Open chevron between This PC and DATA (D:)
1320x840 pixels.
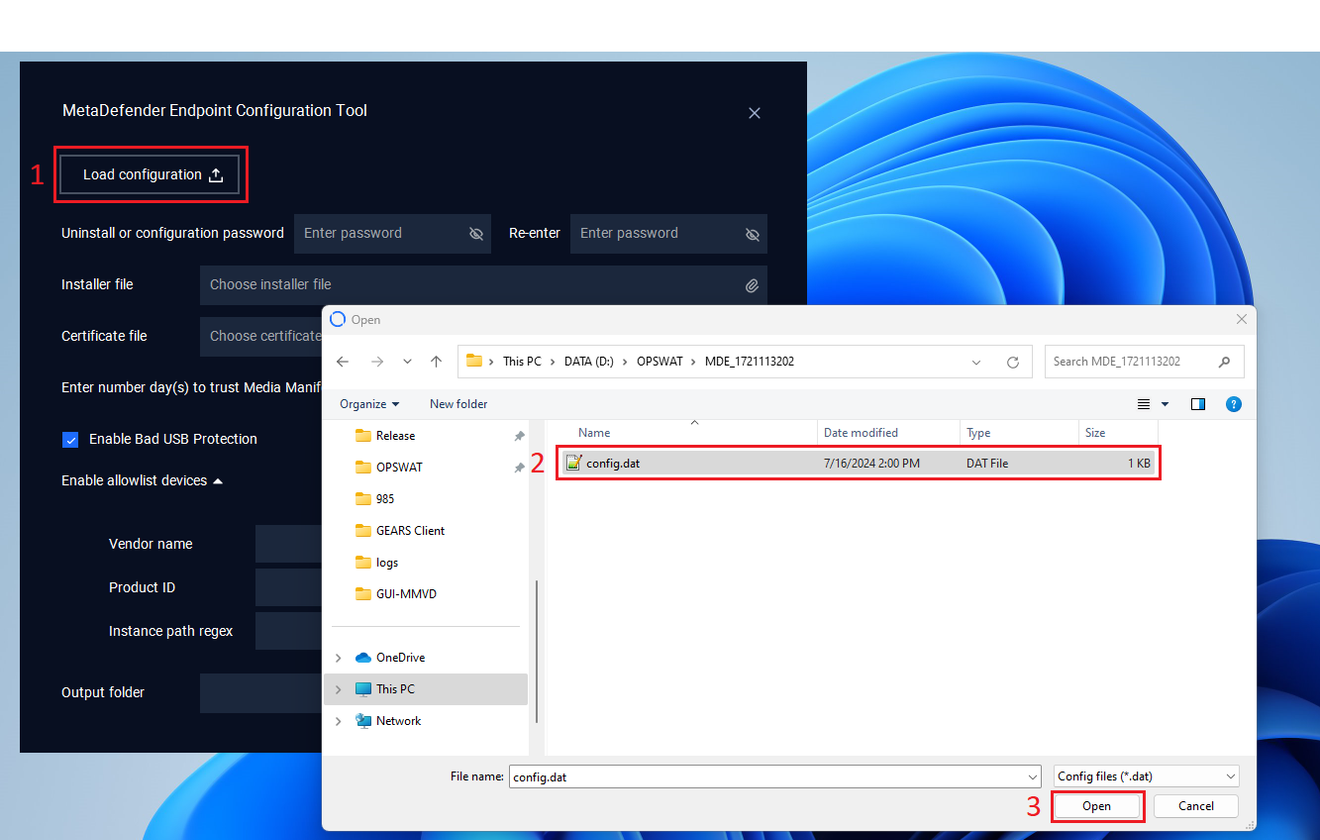point(552,362)
